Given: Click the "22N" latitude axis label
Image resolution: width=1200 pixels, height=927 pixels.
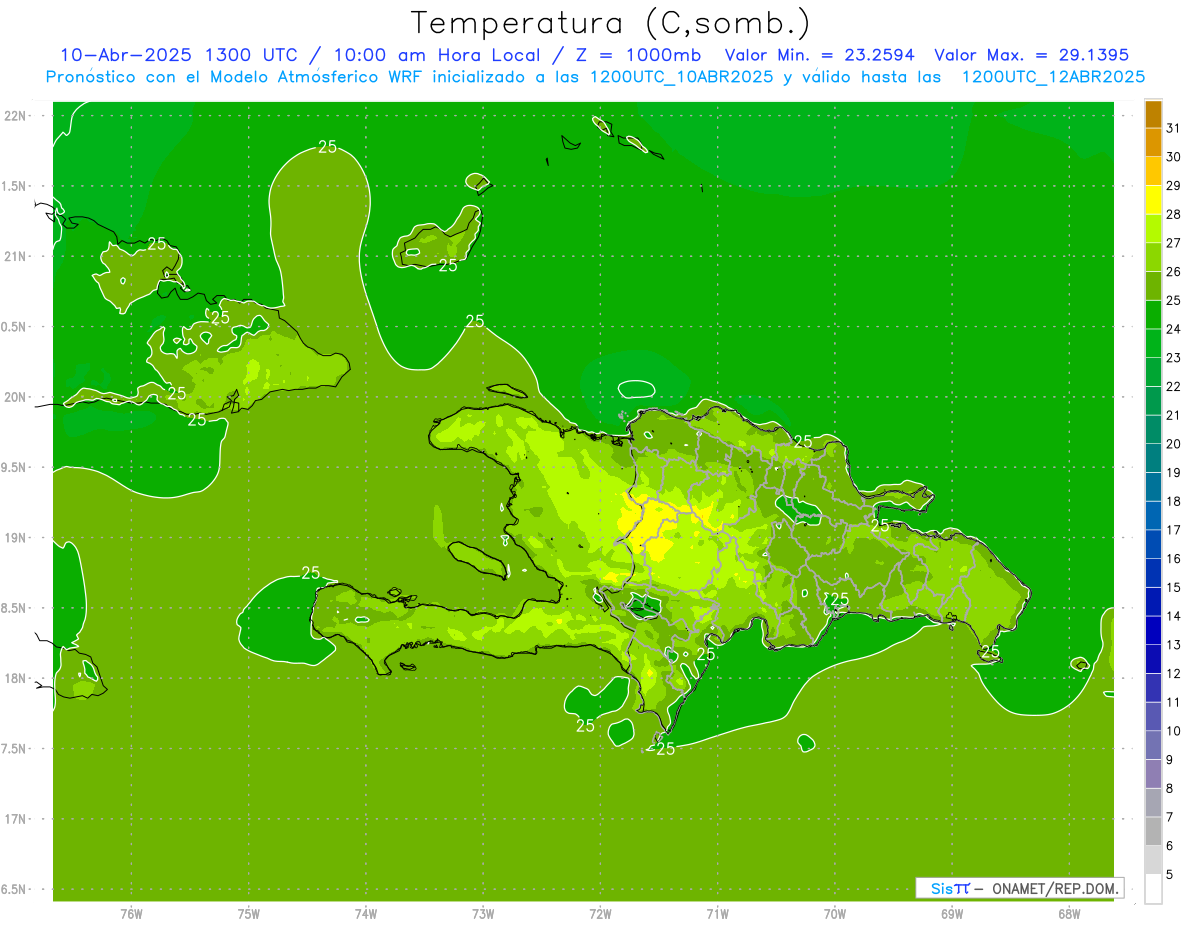Looking at the screenshot, I should (x=15, y=116).
